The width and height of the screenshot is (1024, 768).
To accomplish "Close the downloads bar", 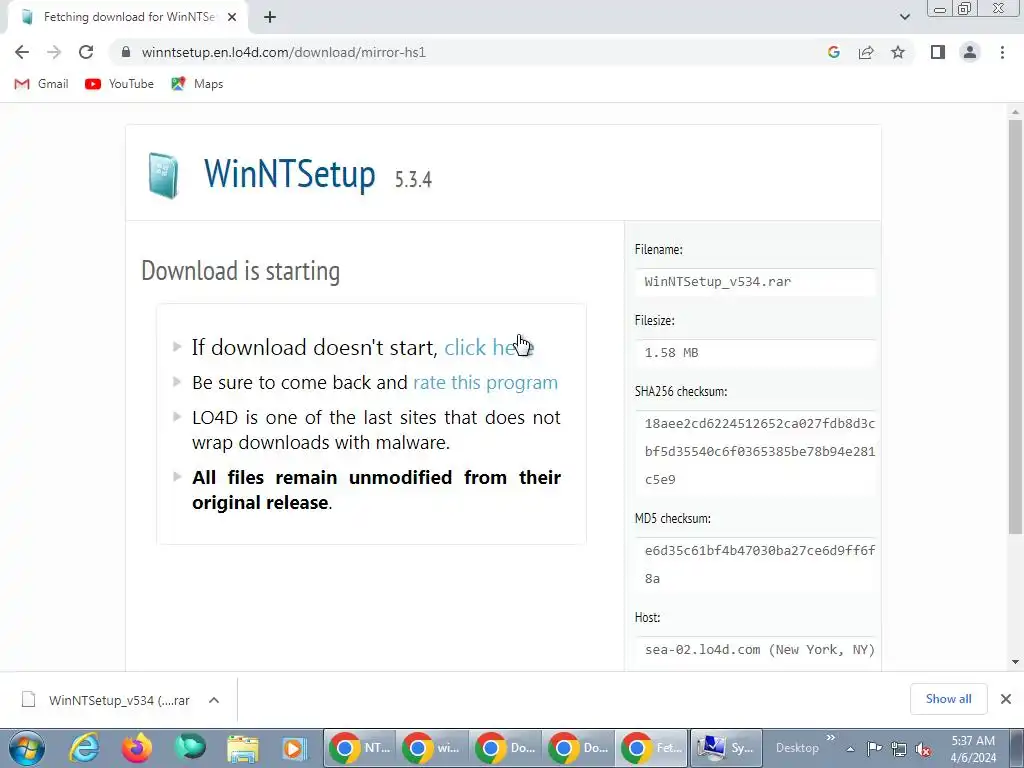I will coord(1006,699).
